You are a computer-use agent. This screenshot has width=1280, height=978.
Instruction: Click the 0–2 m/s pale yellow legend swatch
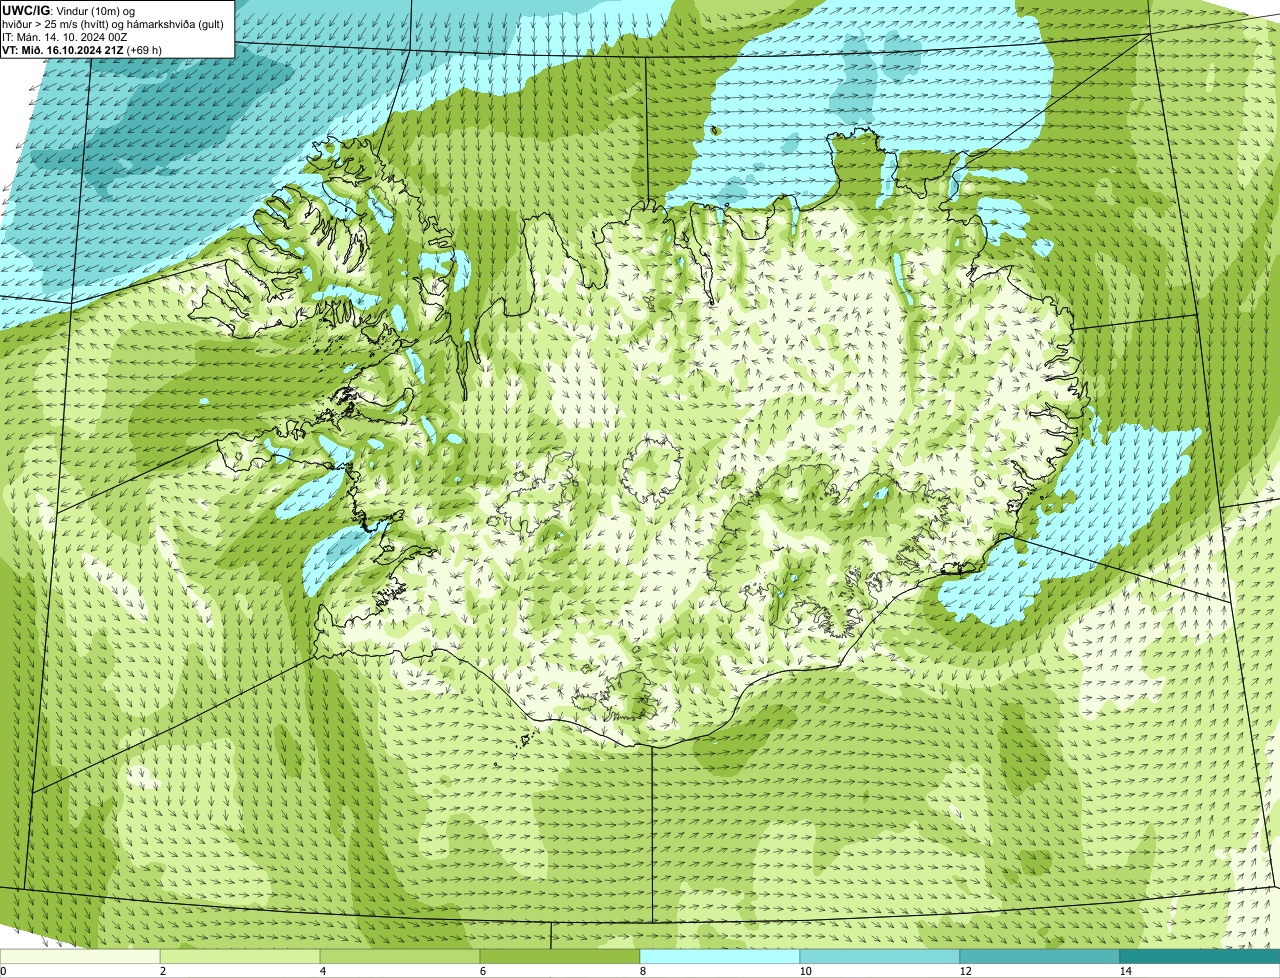click(80, 956)
